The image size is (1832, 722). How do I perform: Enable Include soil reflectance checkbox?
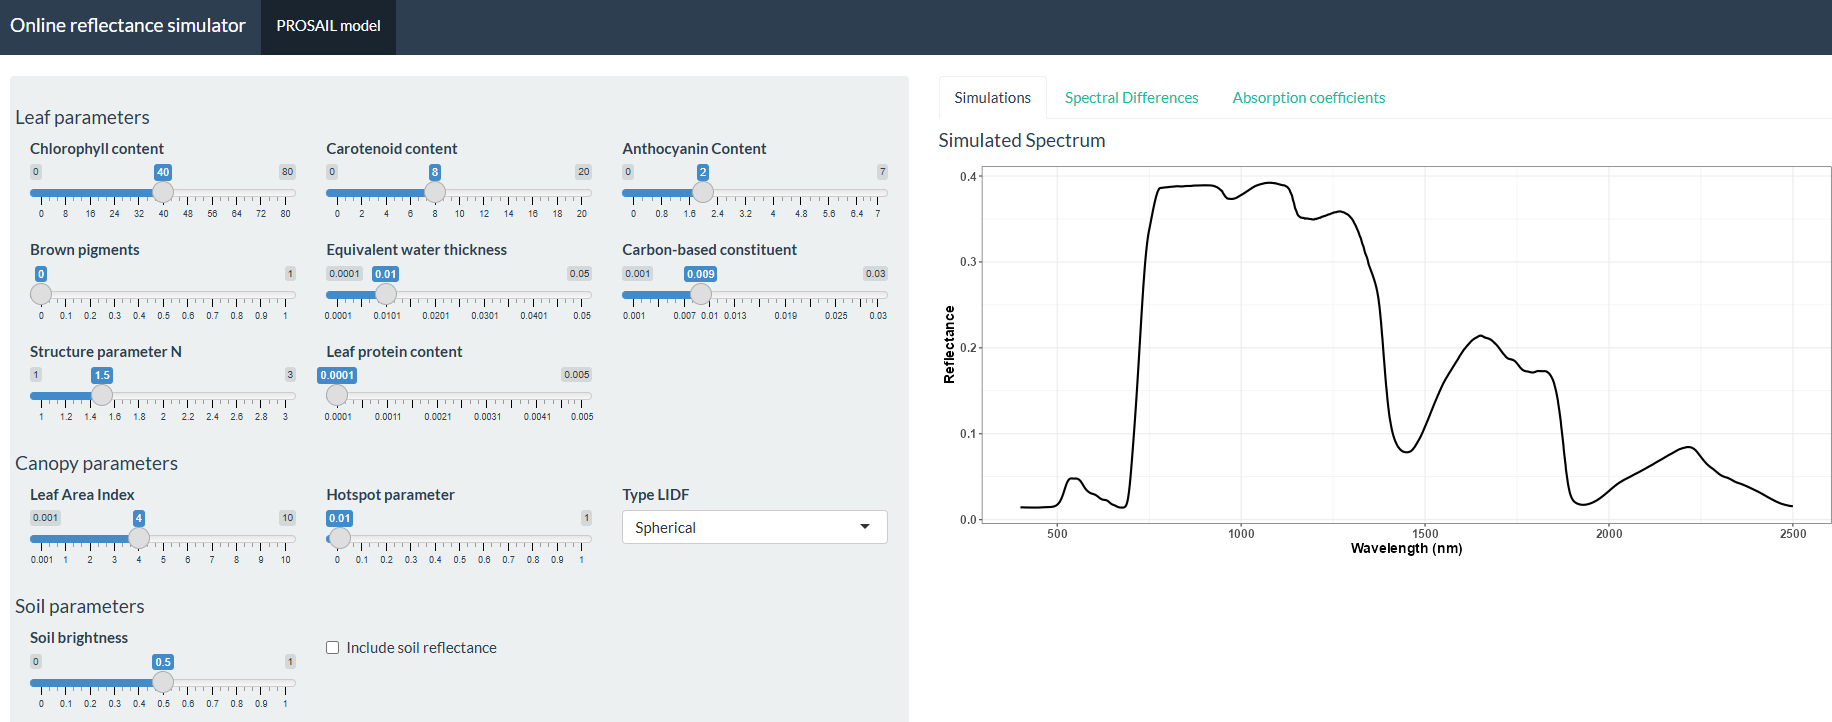[x=333, y=648]
